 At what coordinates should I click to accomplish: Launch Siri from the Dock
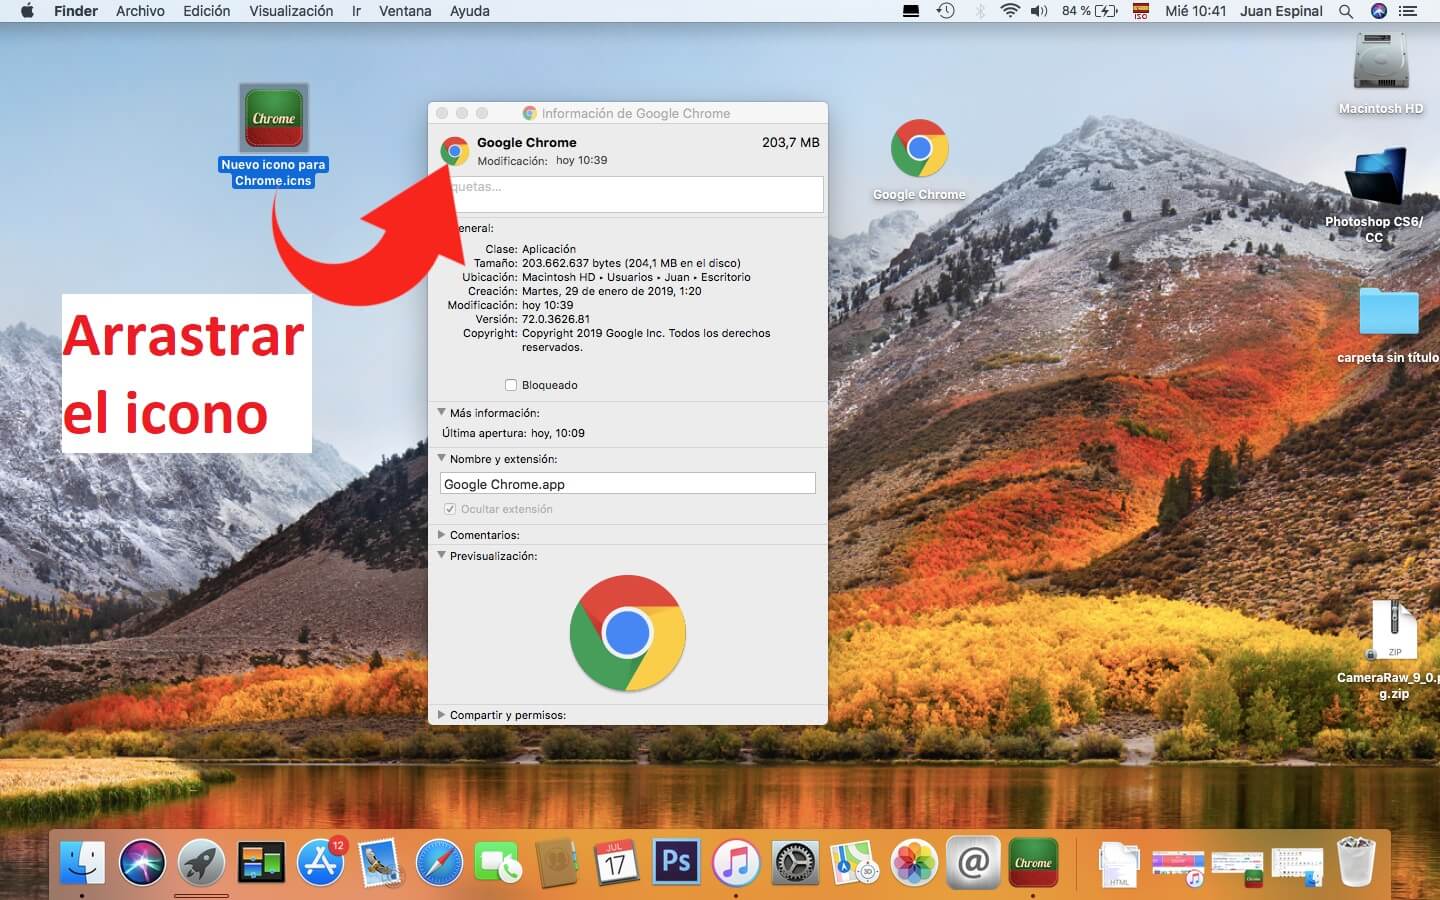coord(142,862)
